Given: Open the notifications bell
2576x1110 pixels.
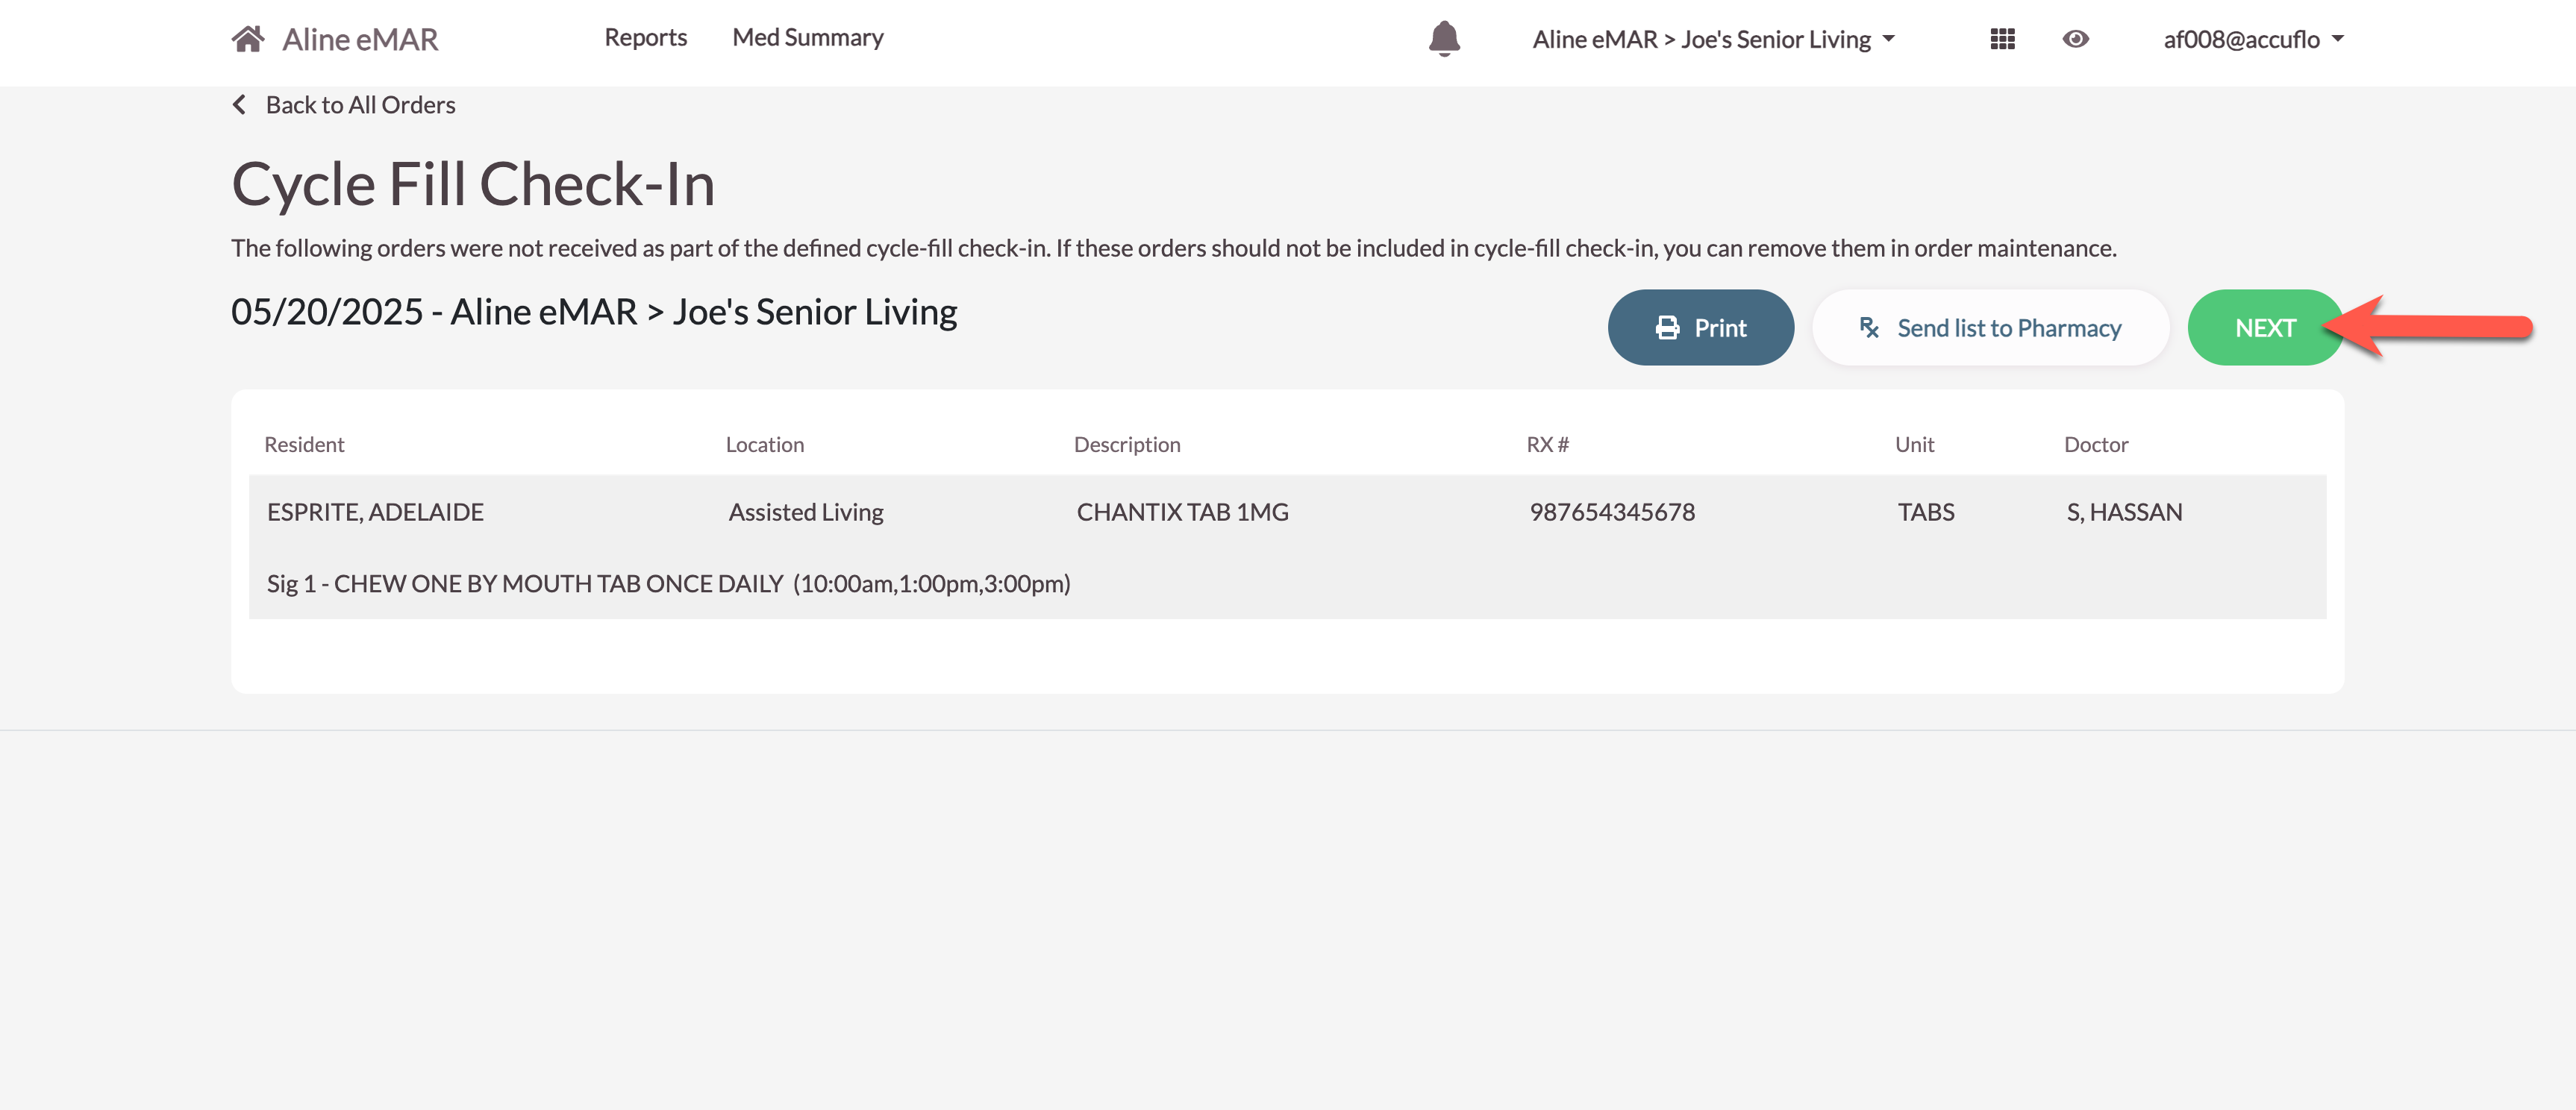Looking at the screenshot, I should click(1443, 39).
